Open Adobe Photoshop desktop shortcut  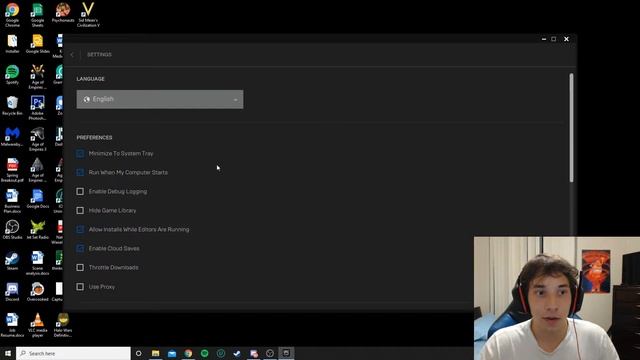(38, 108)
